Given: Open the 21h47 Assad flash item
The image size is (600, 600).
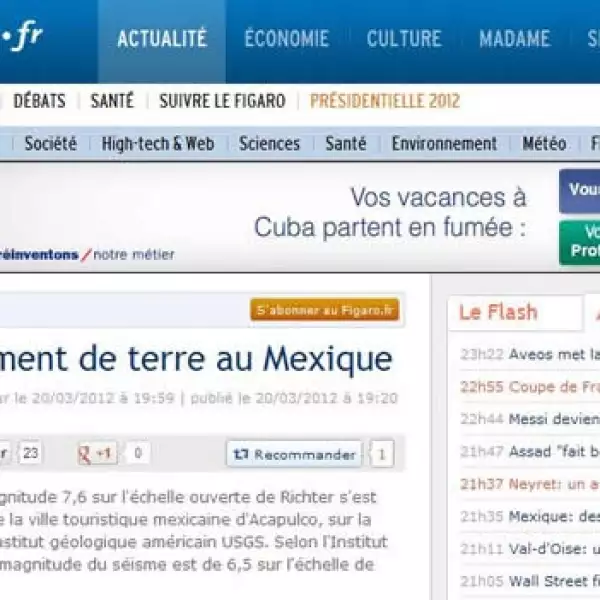Looking at the screenshot, I should click(x=530, y=452).
